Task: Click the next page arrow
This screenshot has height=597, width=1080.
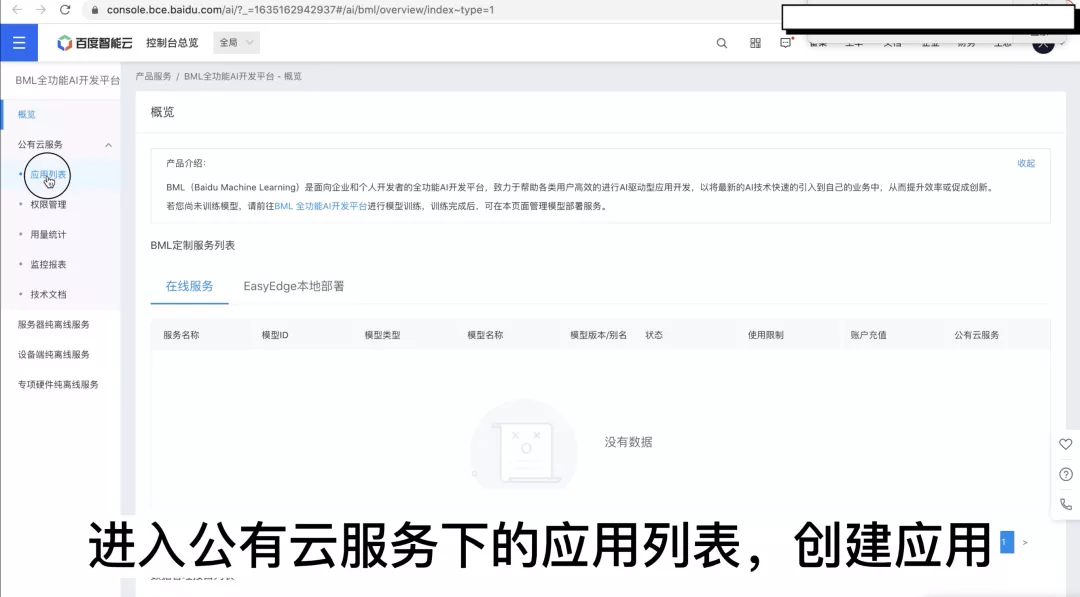Action: 1026,543
